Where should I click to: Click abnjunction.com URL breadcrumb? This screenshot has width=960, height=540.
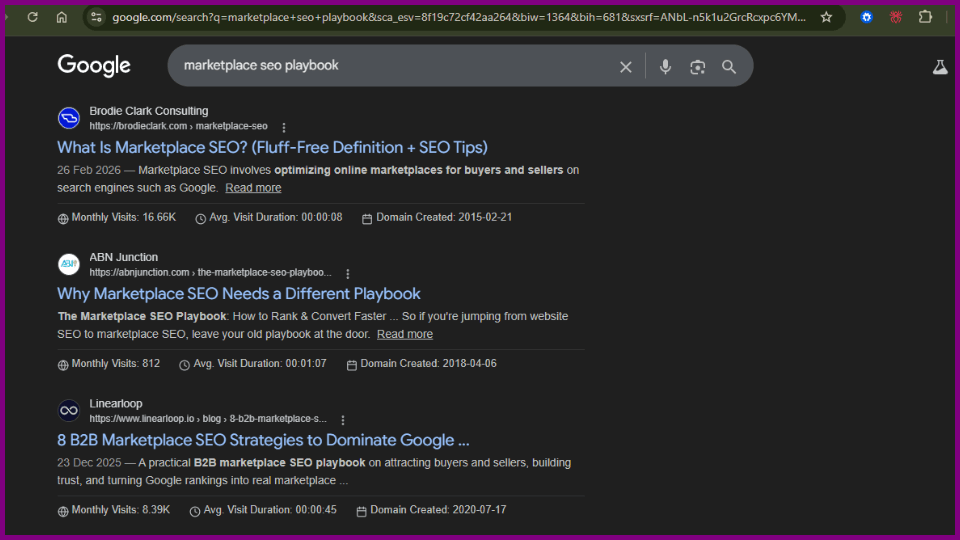point(210,272)
